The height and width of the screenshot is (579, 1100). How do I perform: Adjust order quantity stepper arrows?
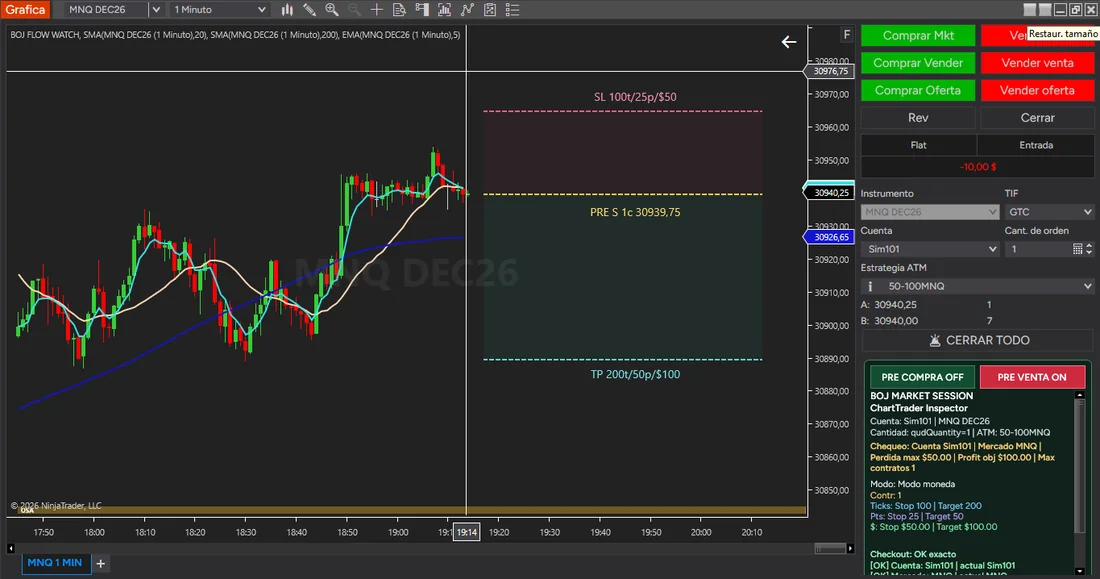coord(1089,249)
